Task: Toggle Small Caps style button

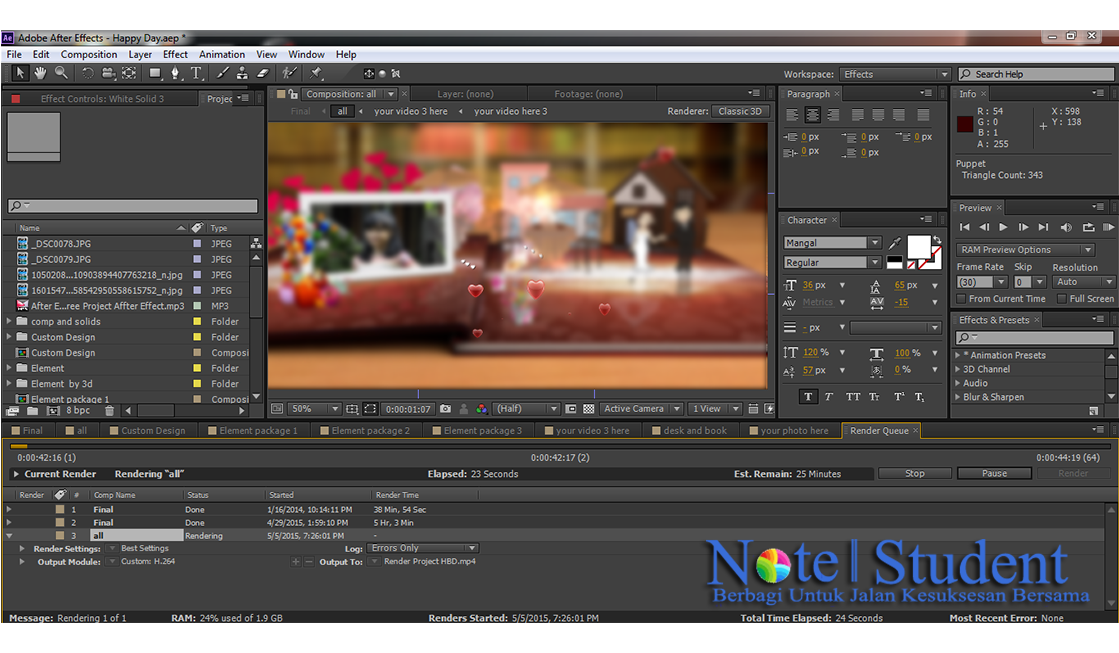Action: pos(874,397)
